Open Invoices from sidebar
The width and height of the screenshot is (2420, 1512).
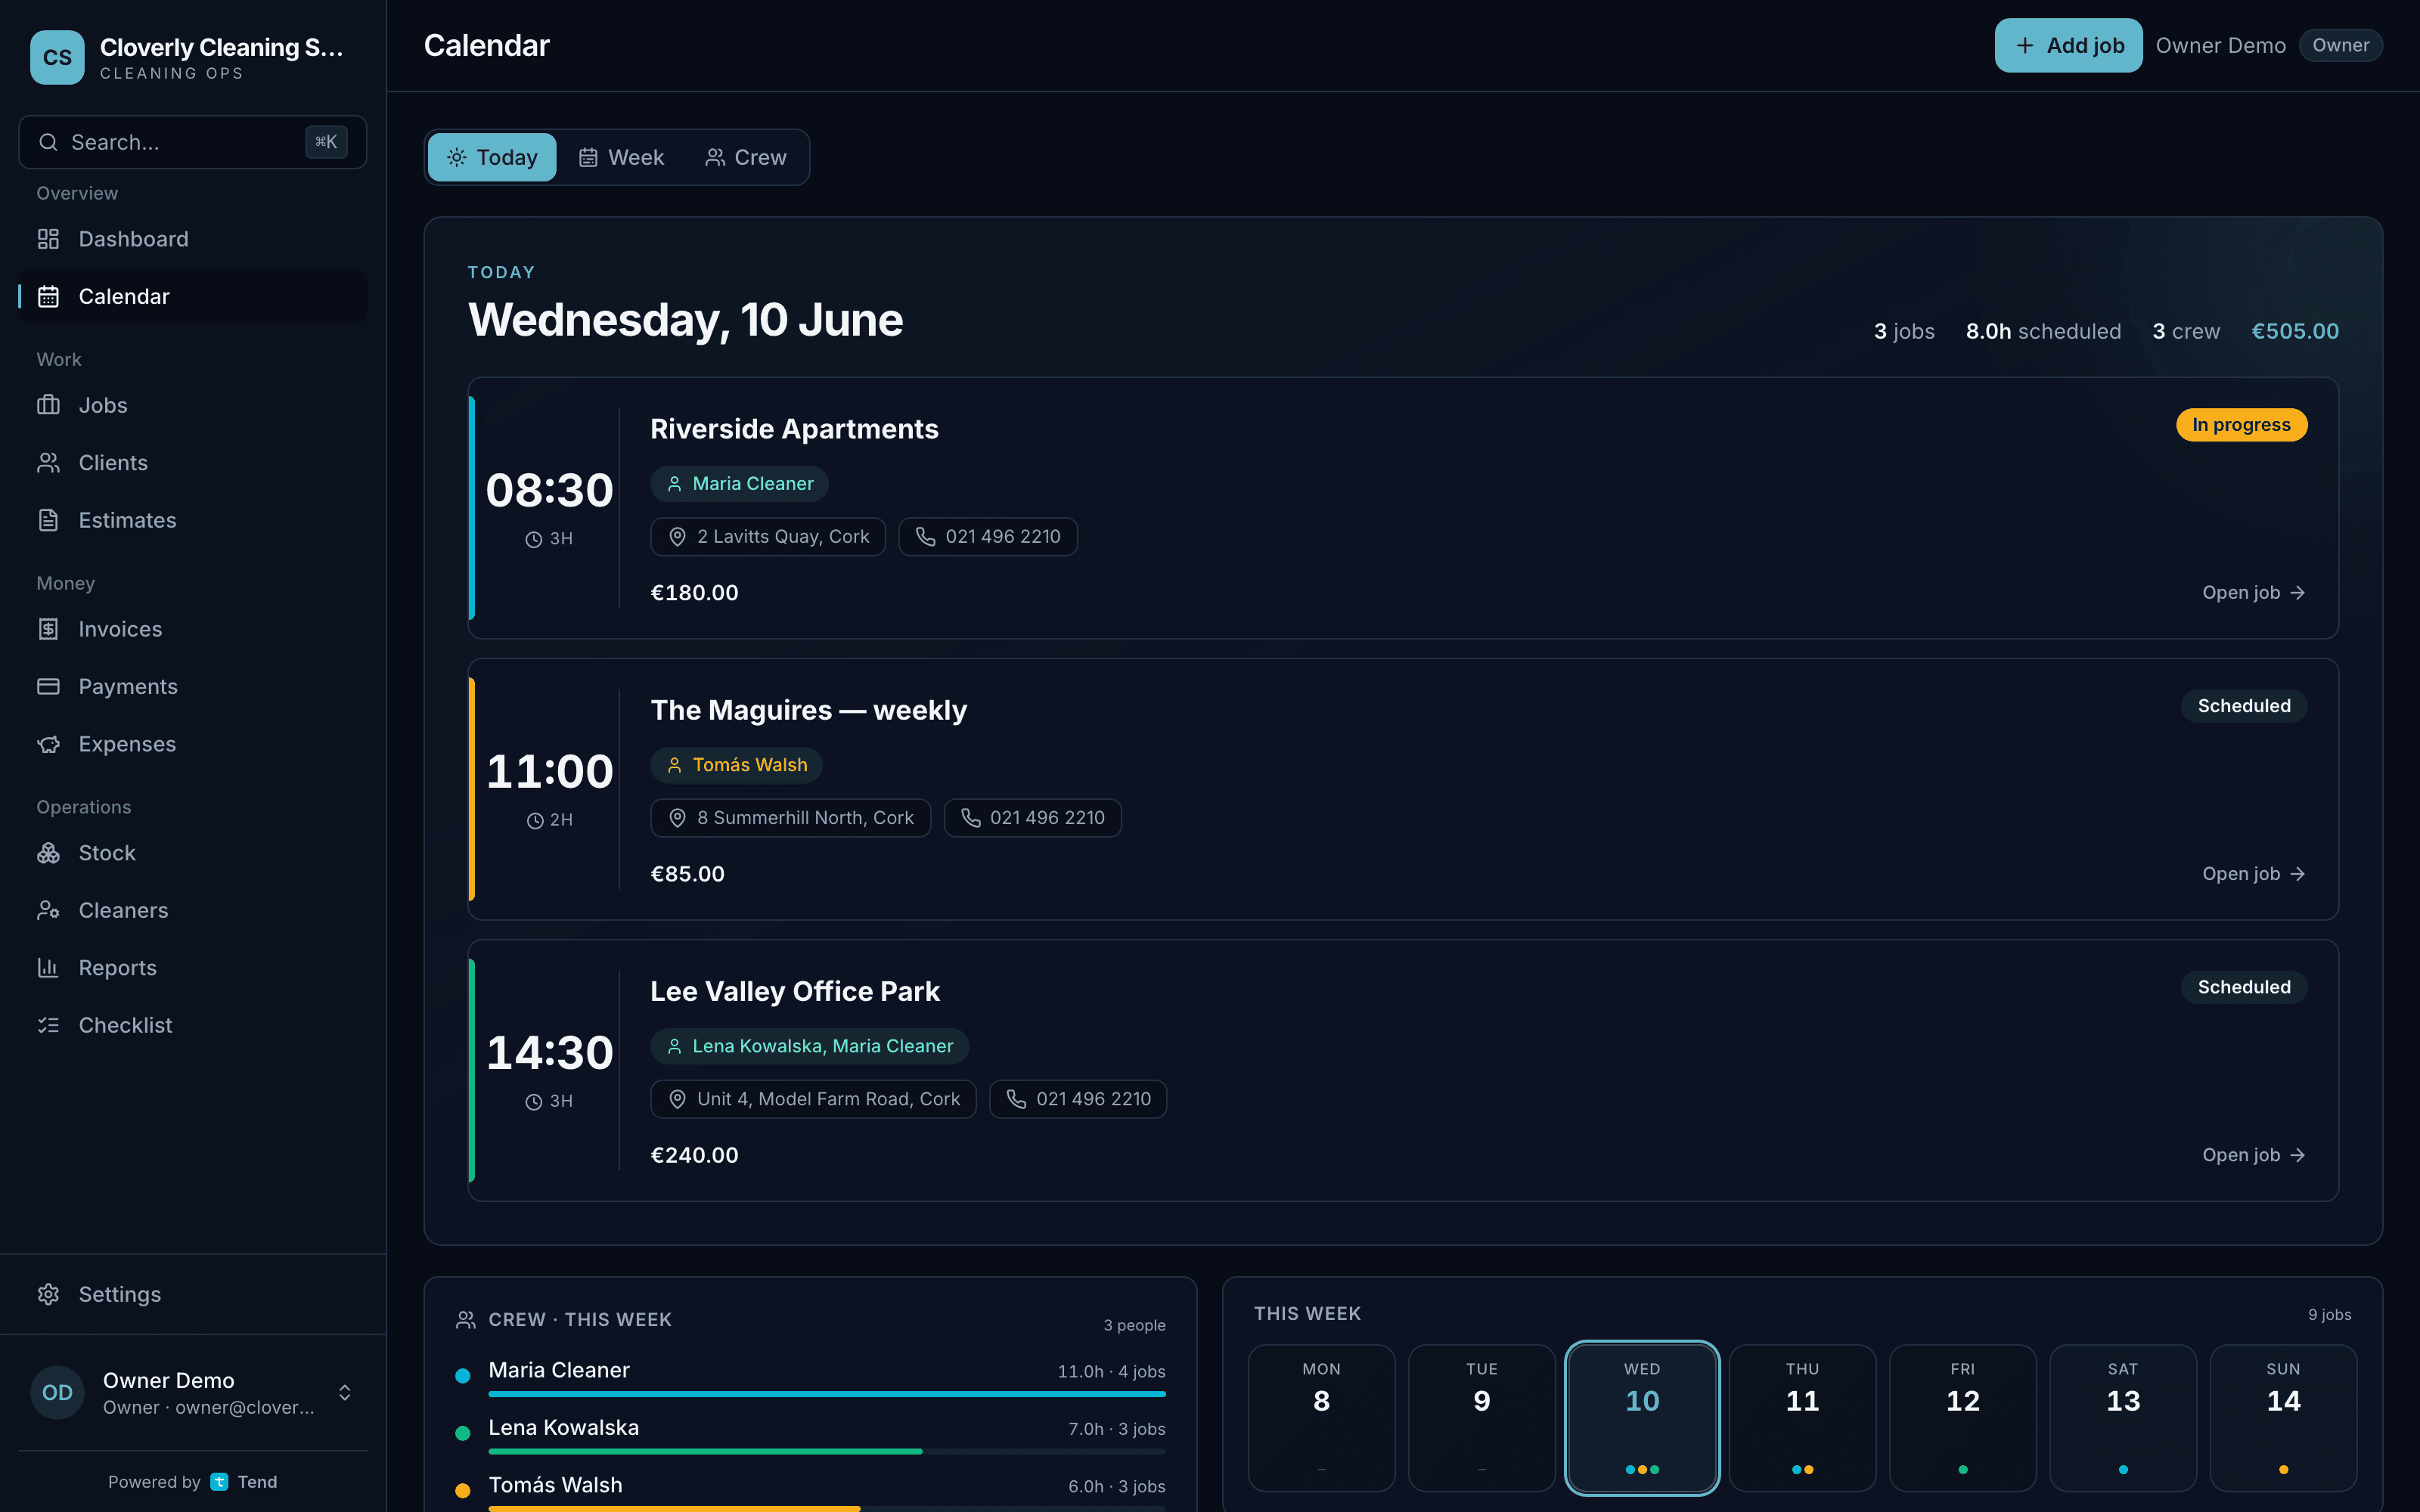point(193,629)
